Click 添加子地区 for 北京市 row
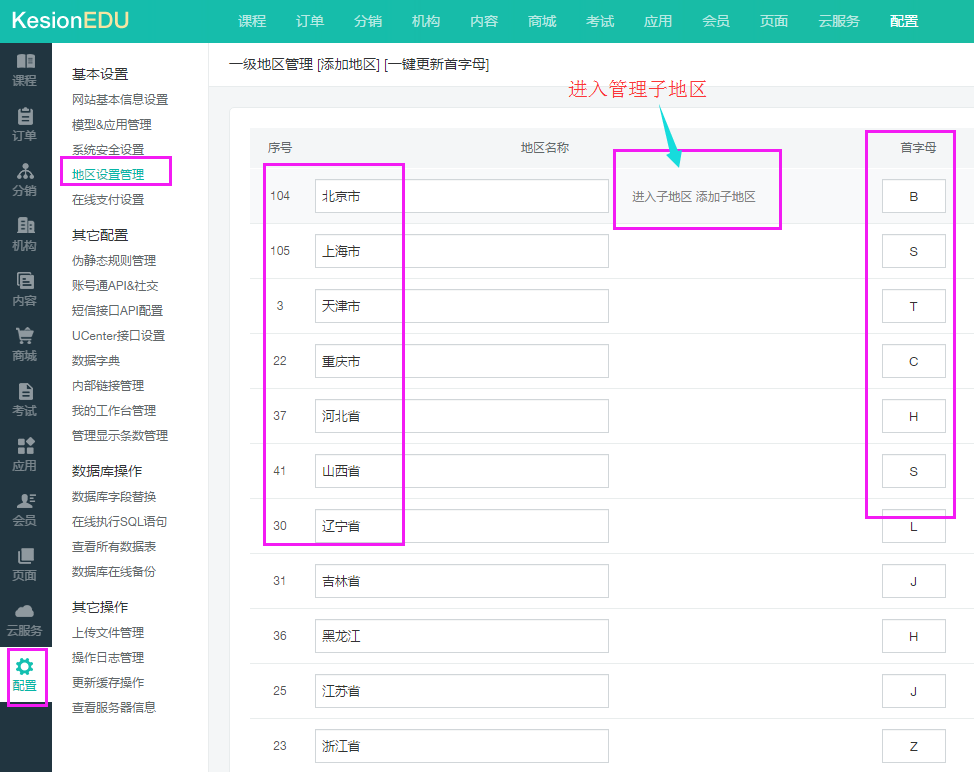 point(725,197)
